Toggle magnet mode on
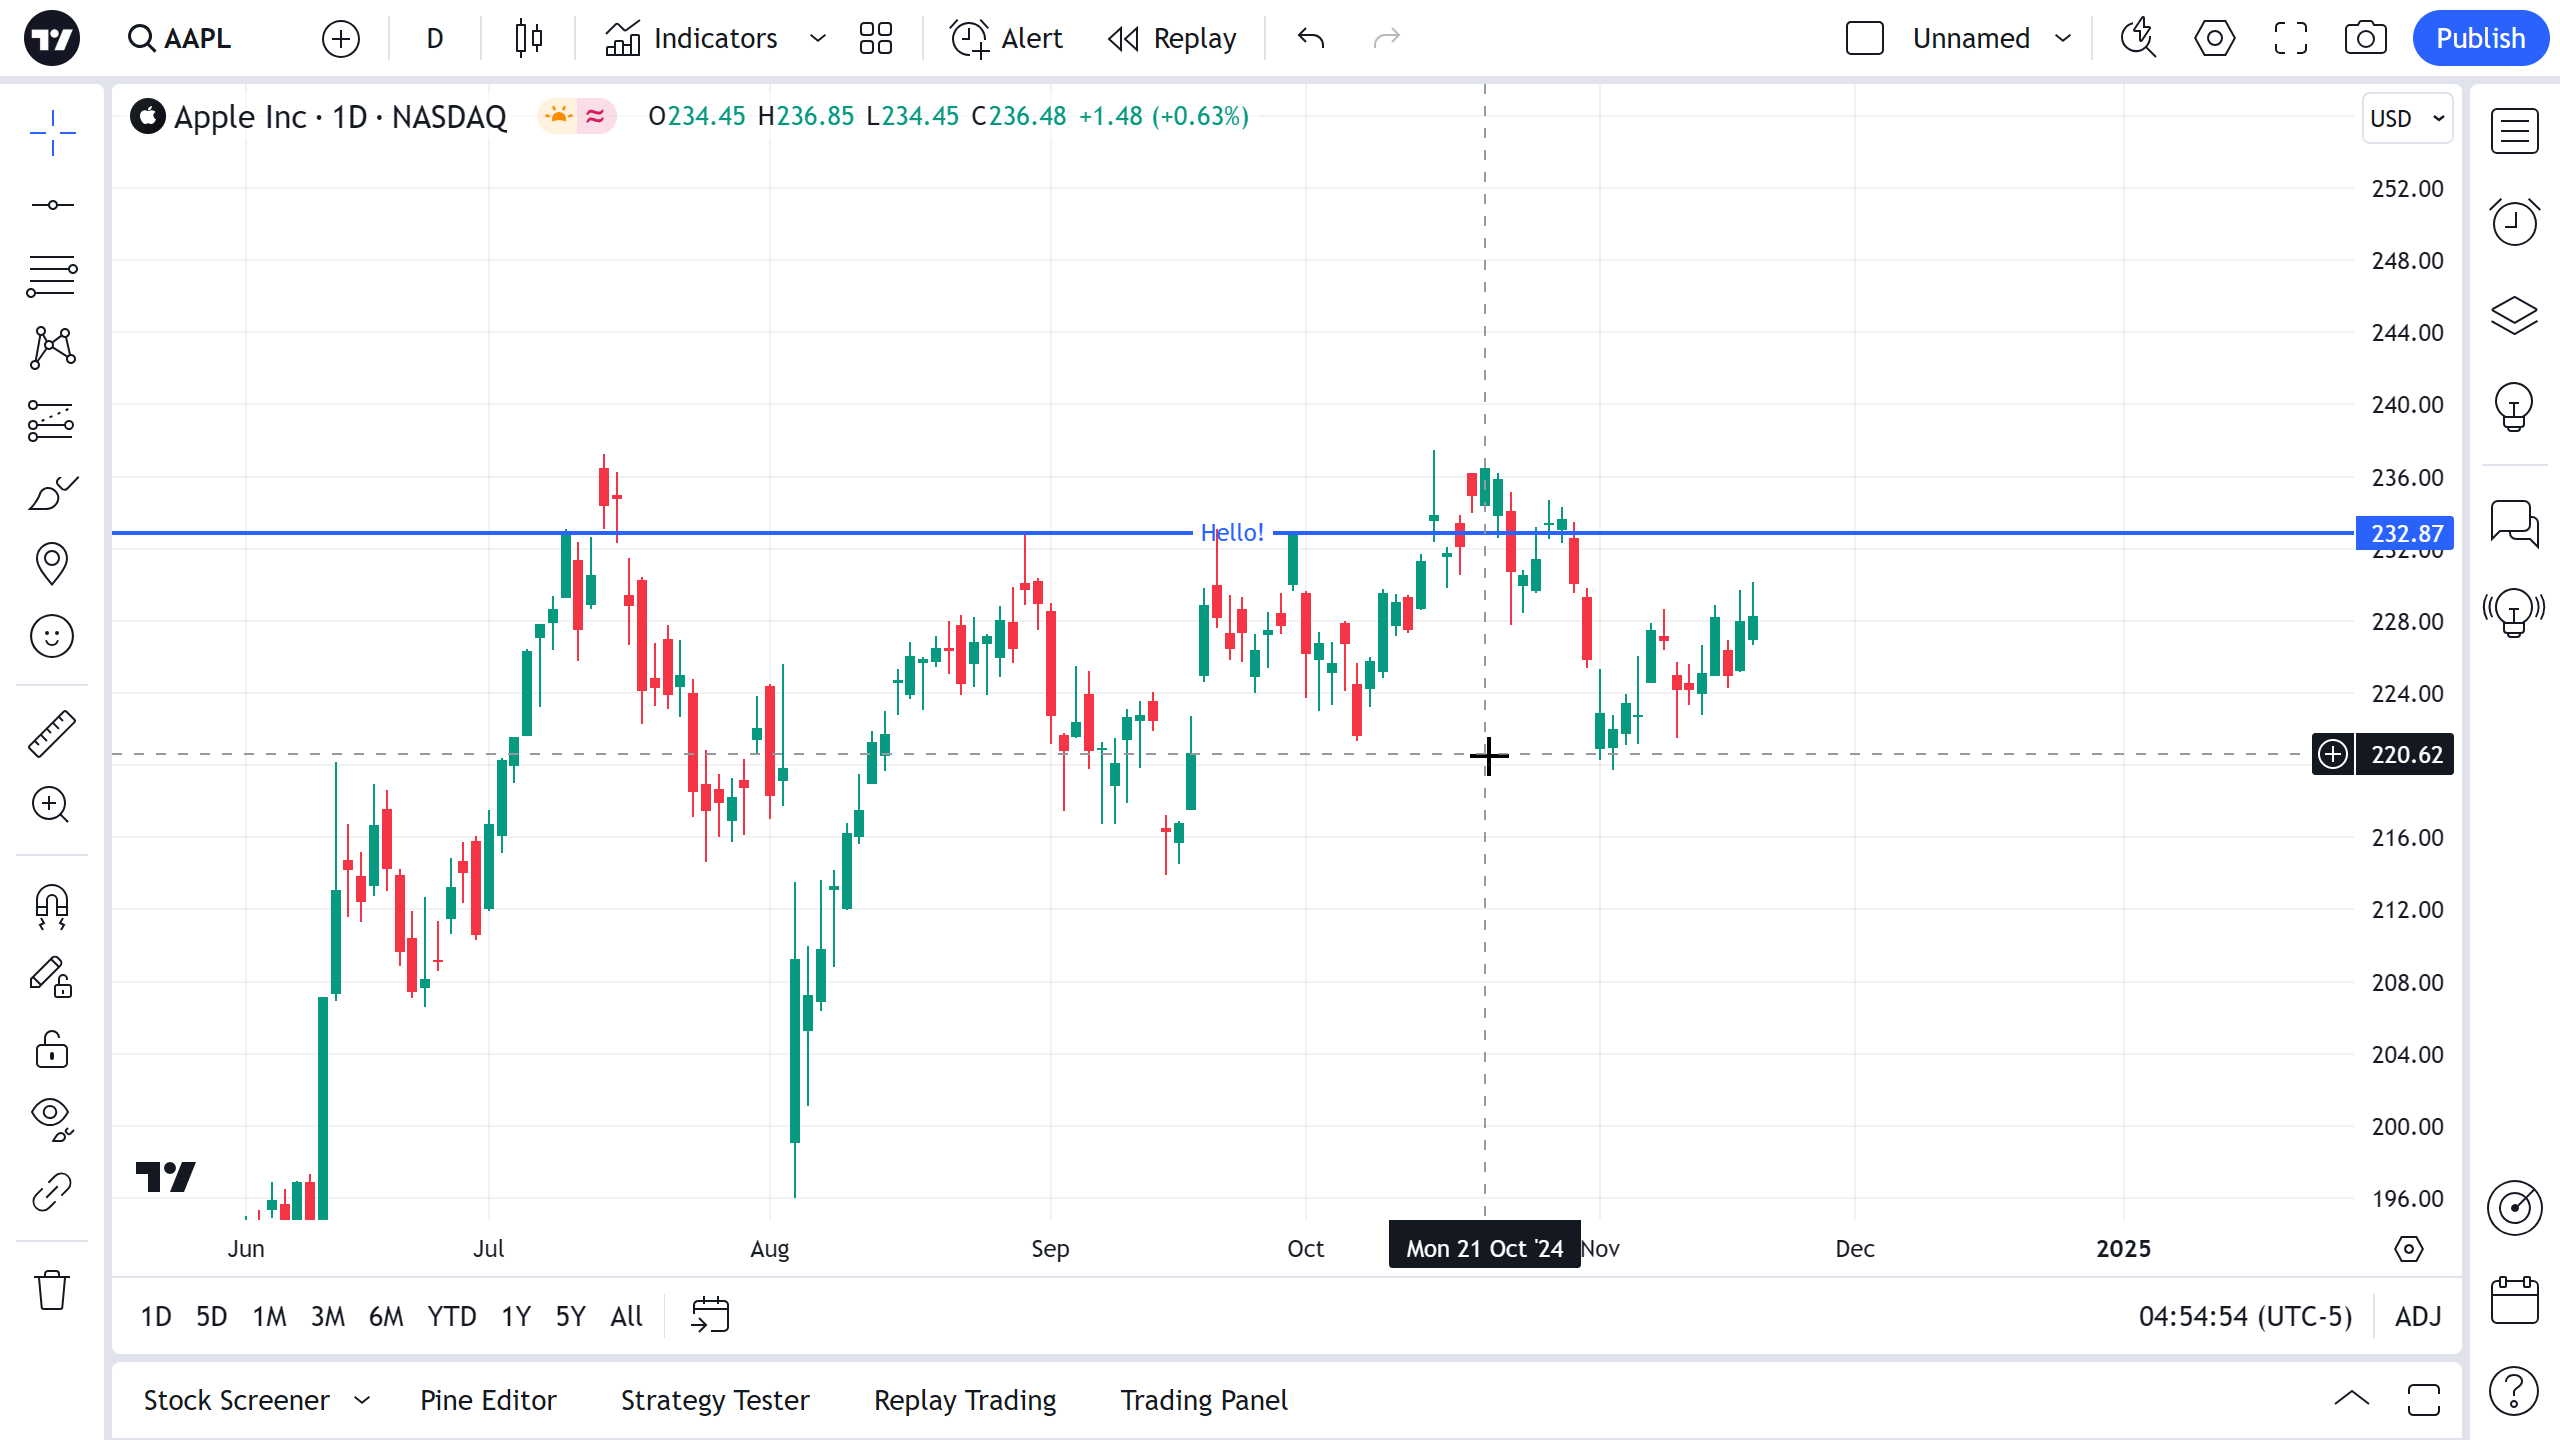The height and width of the screenshot is (1440, 2560). pos(52,906)
